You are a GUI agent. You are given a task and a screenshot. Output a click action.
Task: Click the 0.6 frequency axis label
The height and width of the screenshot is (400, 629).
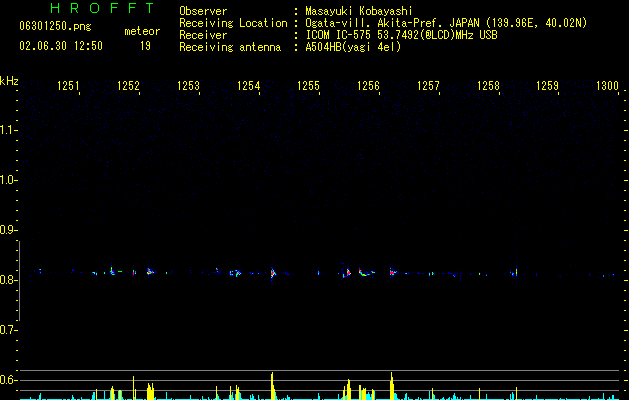pos(8,380)
